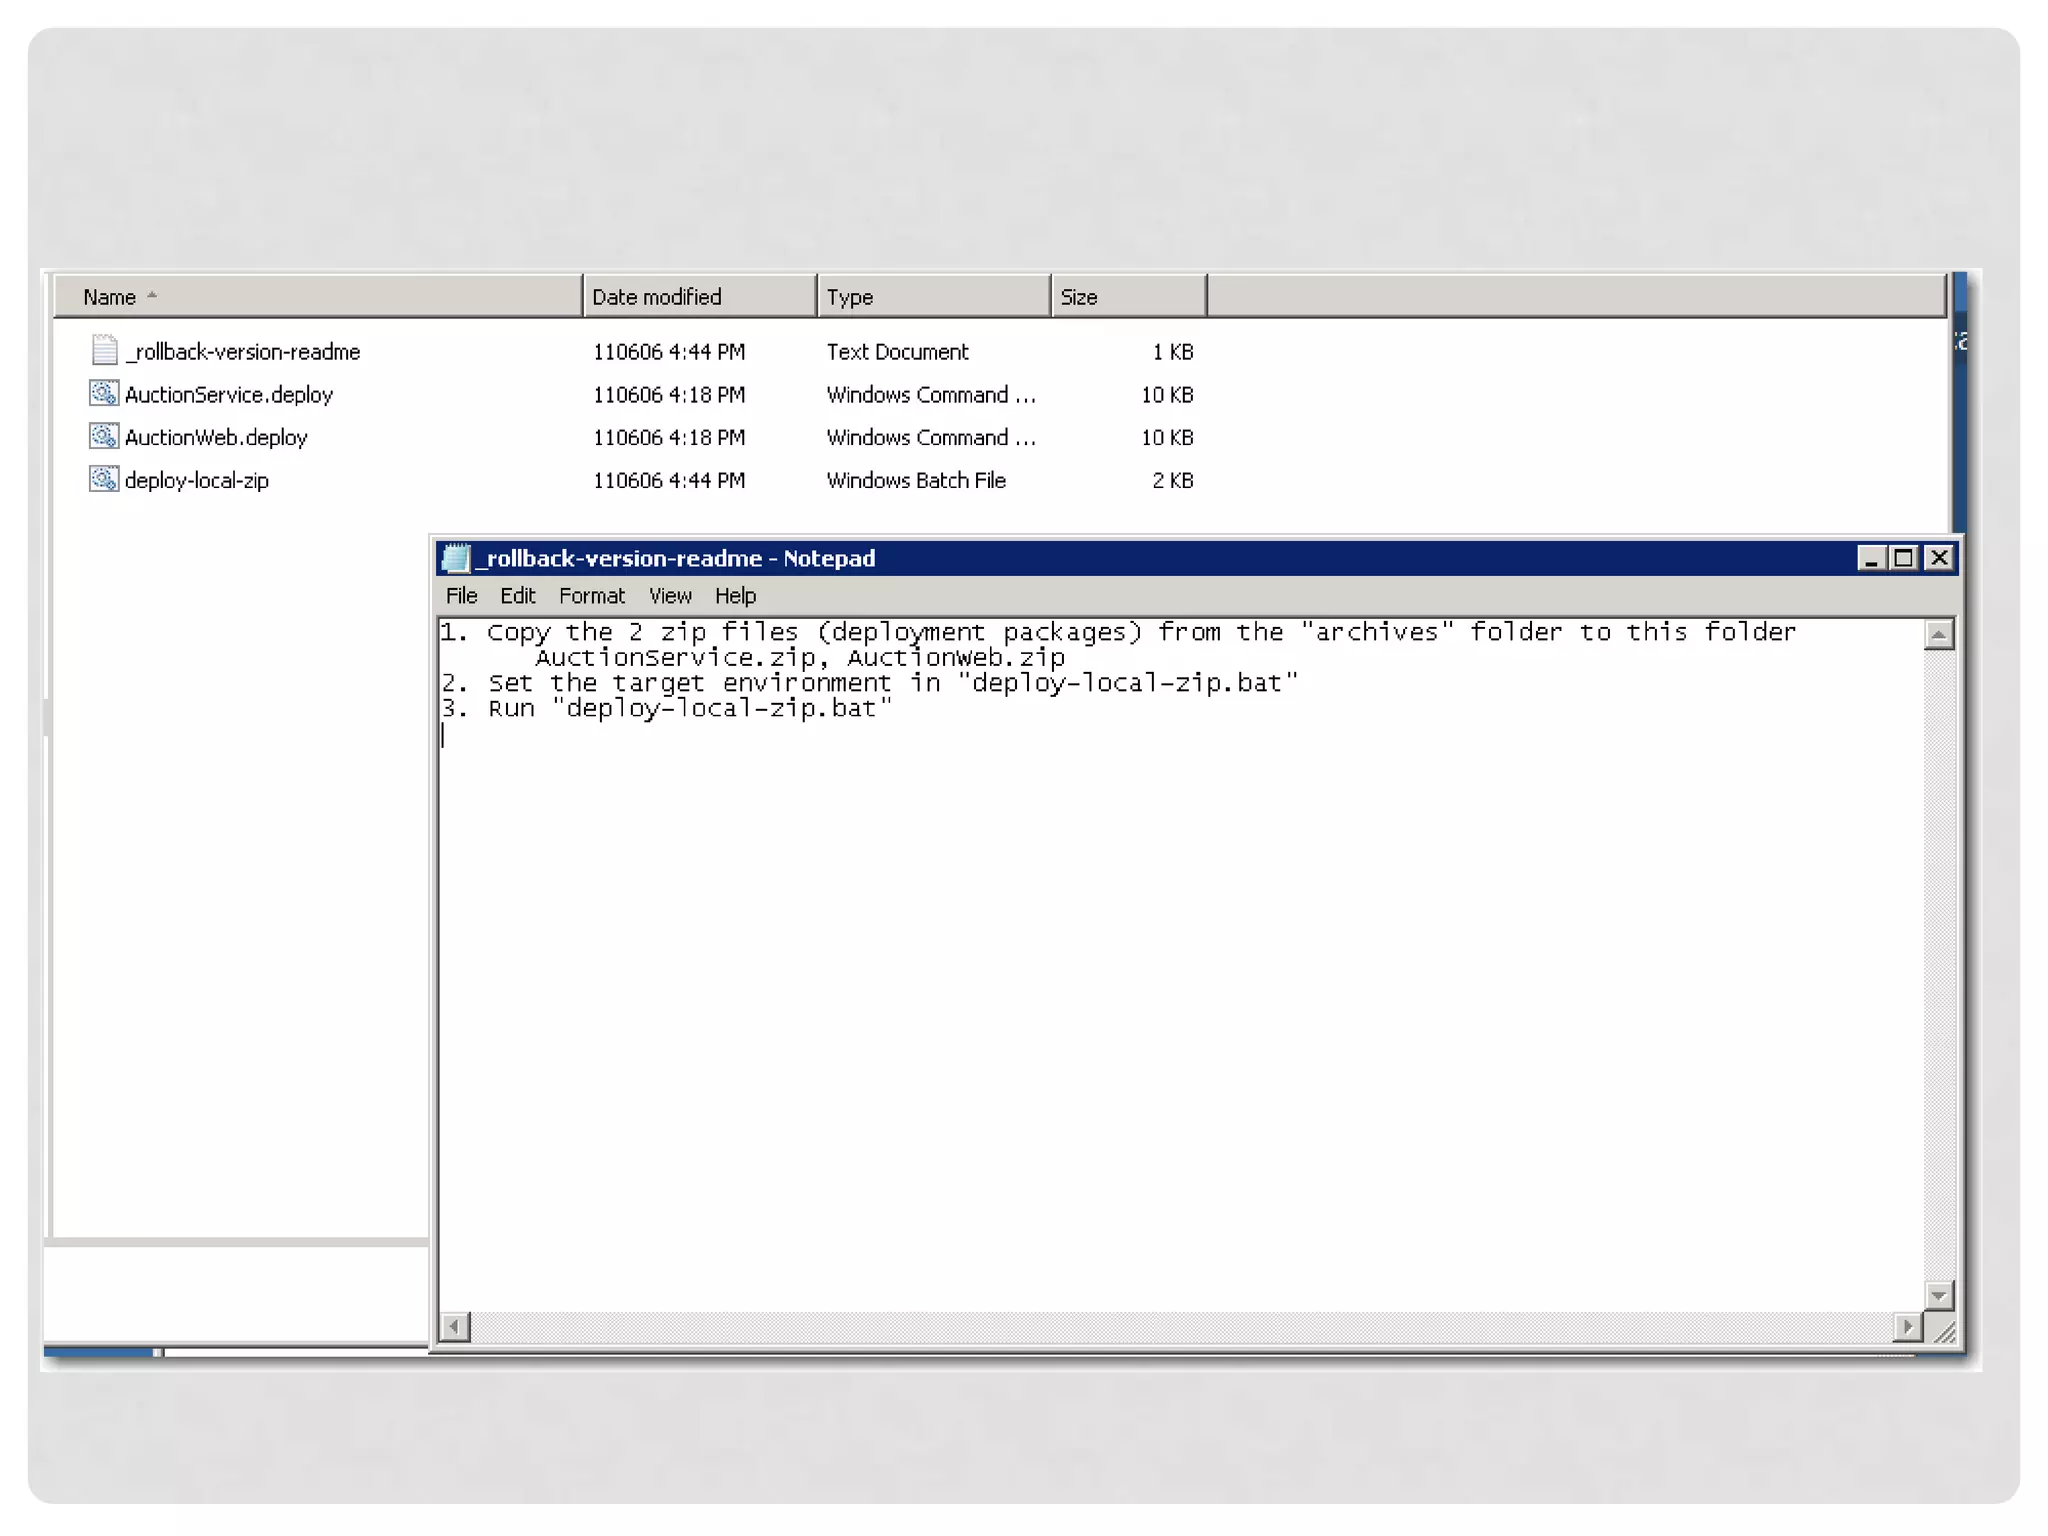Click the _rollback-version-readme text file icon
Viewport: 2048px width, 1536px height.
point(104,350)
